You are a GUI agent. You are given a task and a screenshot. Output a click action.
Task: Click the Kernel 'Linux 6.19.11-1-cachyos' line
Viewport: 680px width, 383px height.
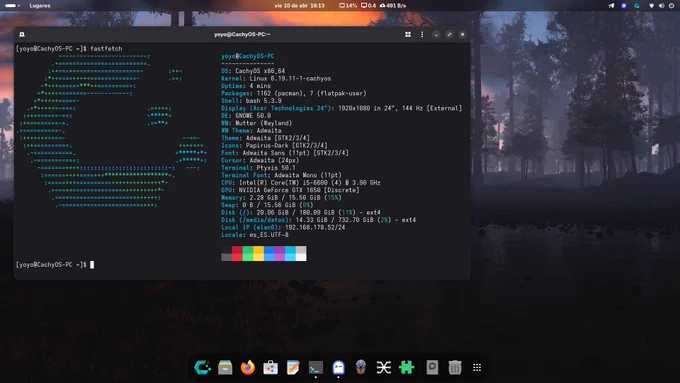pos(276,79)
